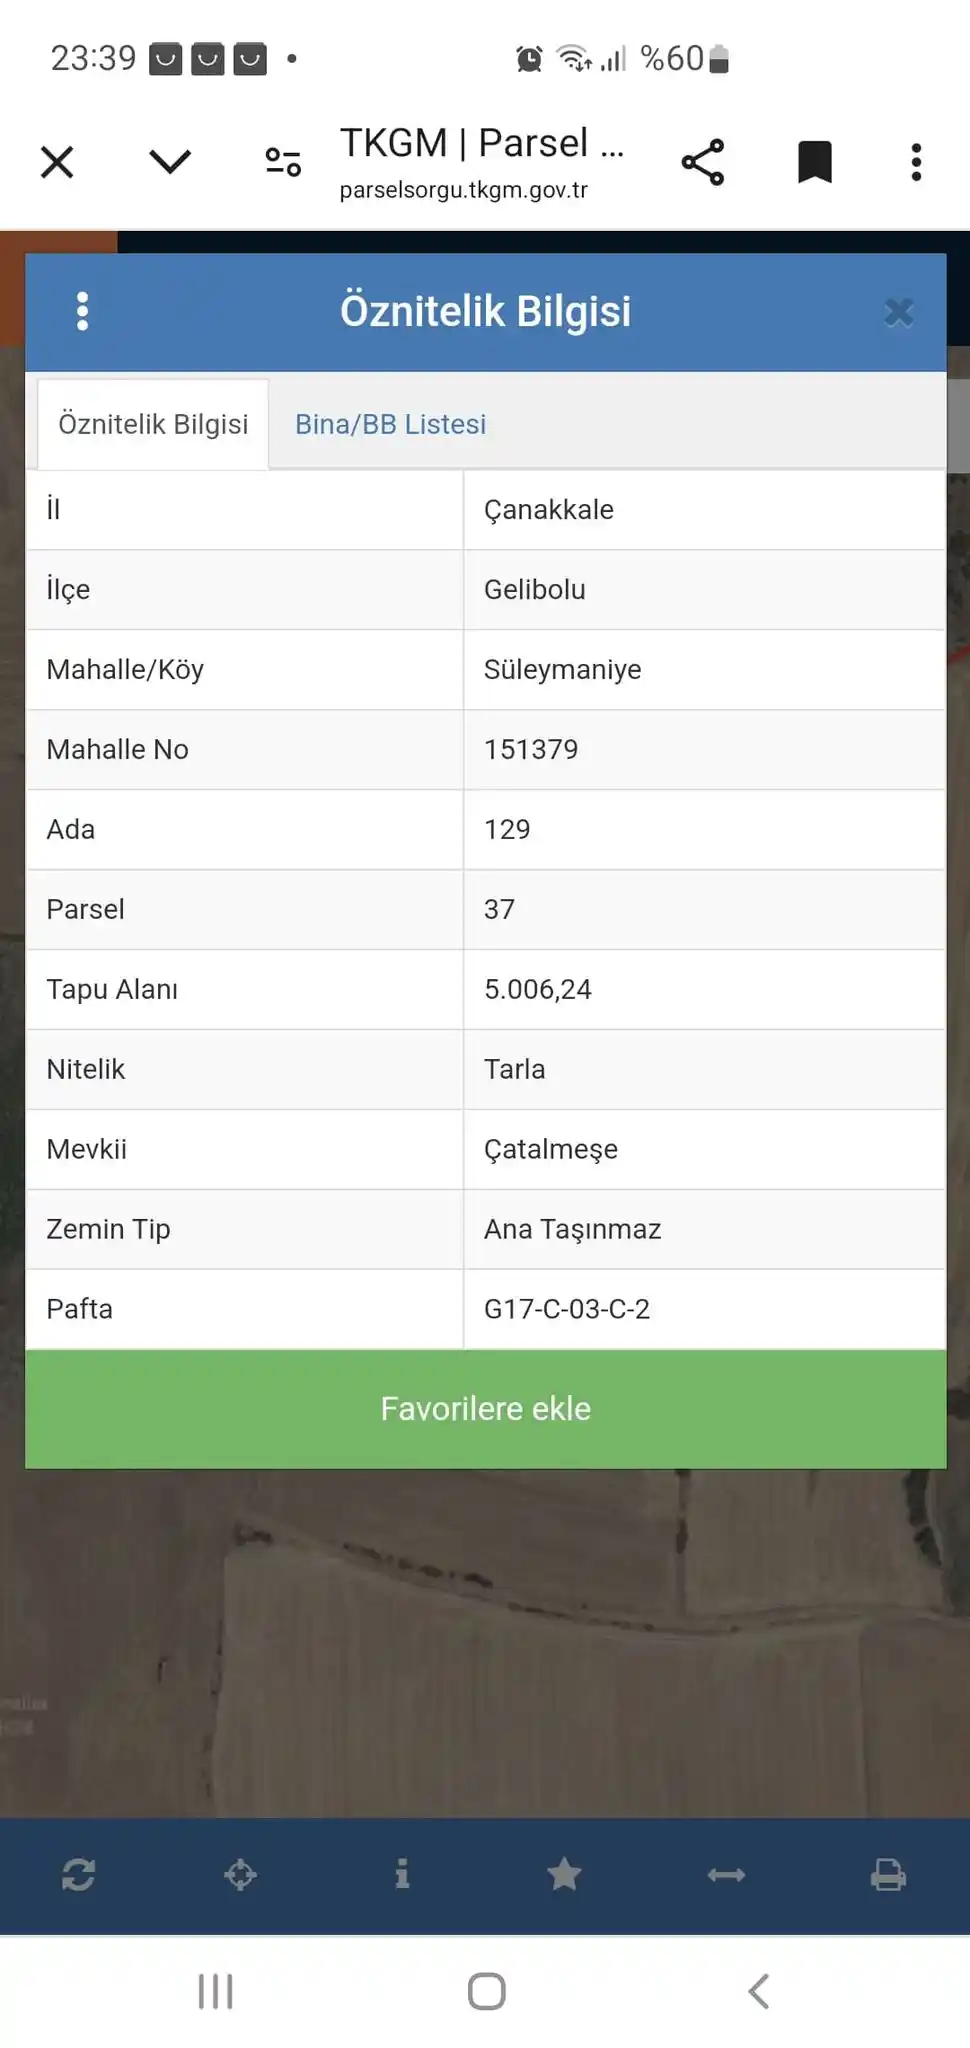Tap the star favorites icon

point(564,1874)
